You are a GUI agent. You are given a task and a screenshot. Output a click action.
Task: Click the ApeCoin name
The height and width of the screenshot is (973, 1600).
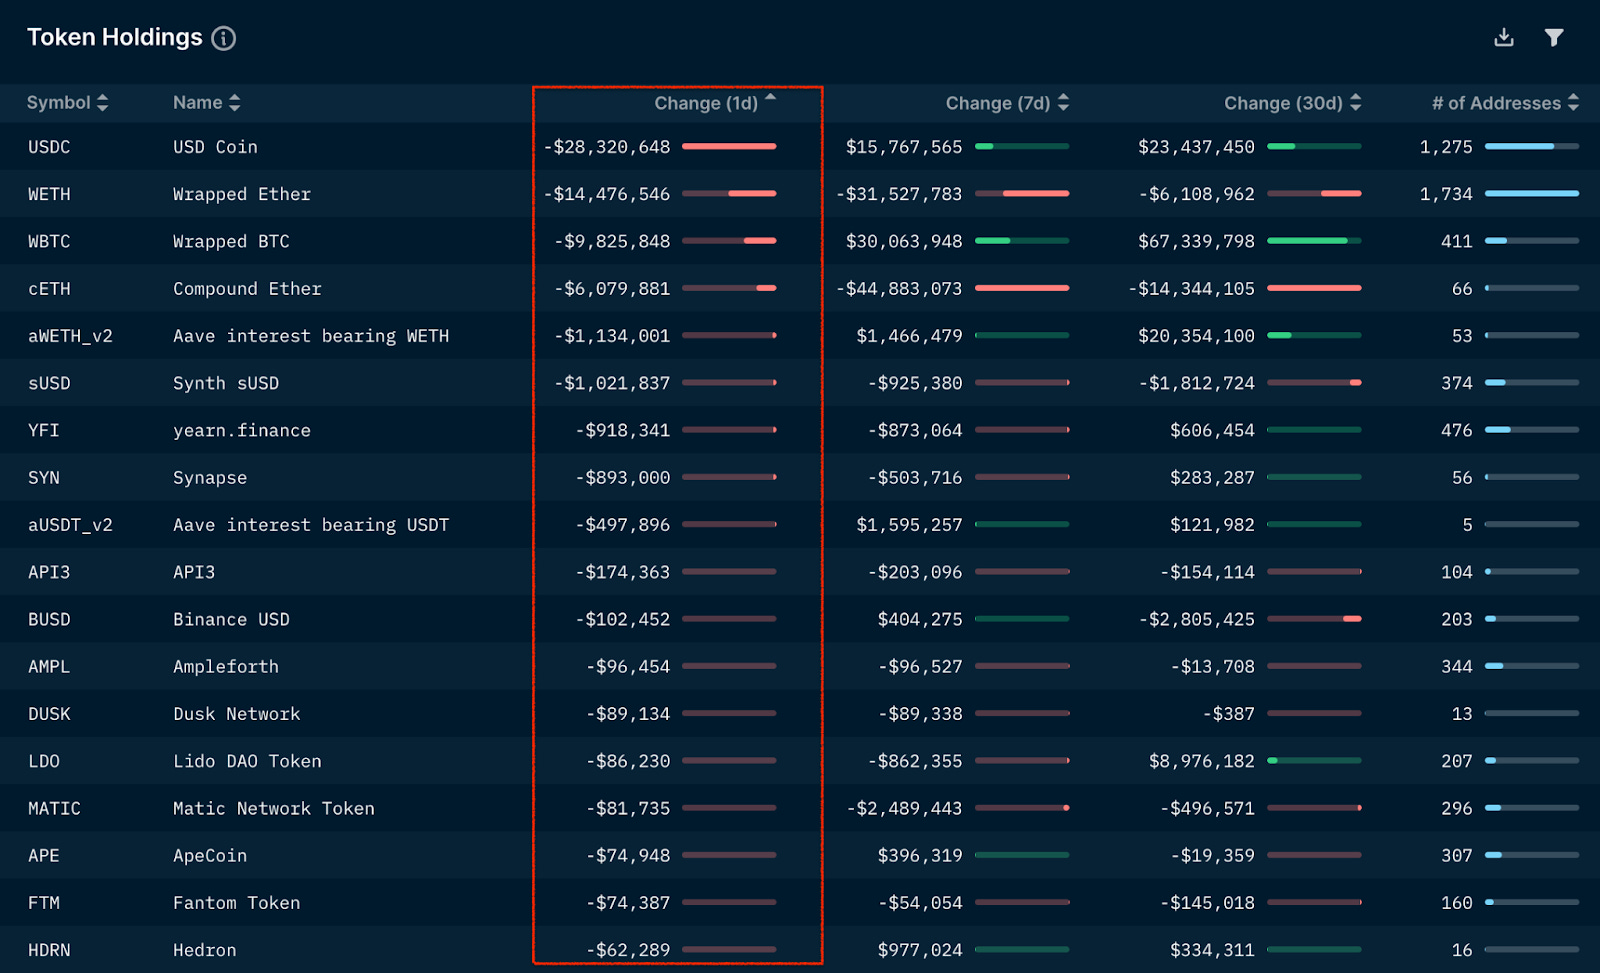point(210,856)
